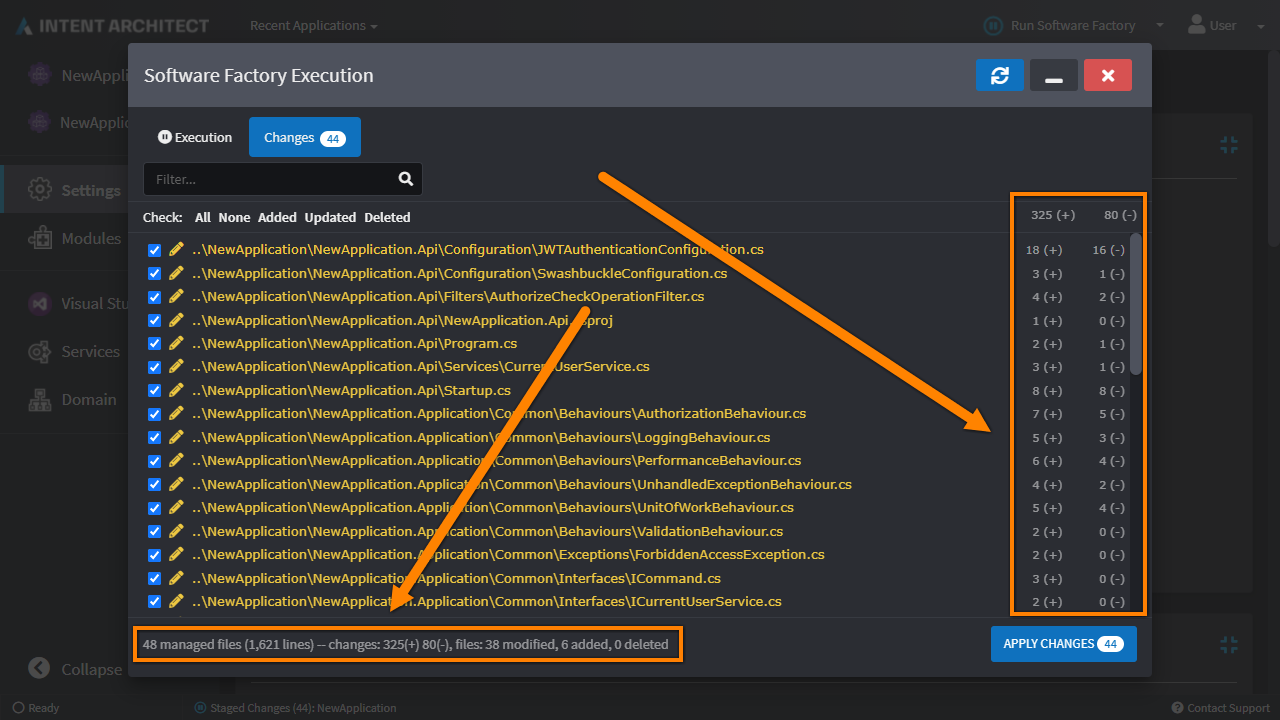Image resolution: width=1280 pixels, height=720 pixels.
Task: Expand the Run Software Factory dropdown arrow
Action: pos(1160,26)
